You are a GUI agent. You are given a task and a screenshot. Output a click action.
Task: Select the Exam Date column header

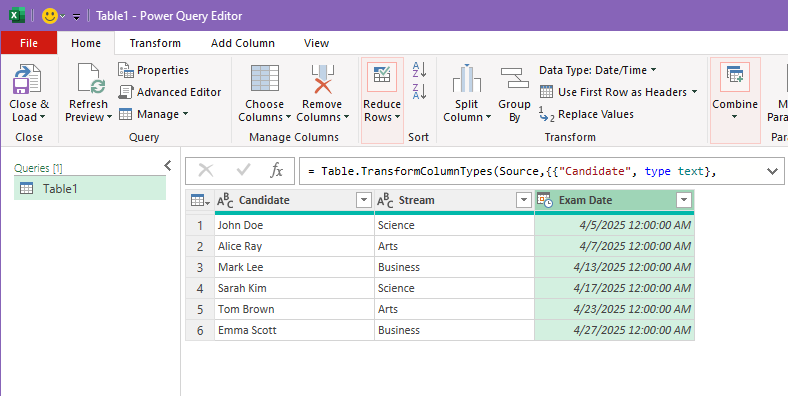[x=615, y=201]
